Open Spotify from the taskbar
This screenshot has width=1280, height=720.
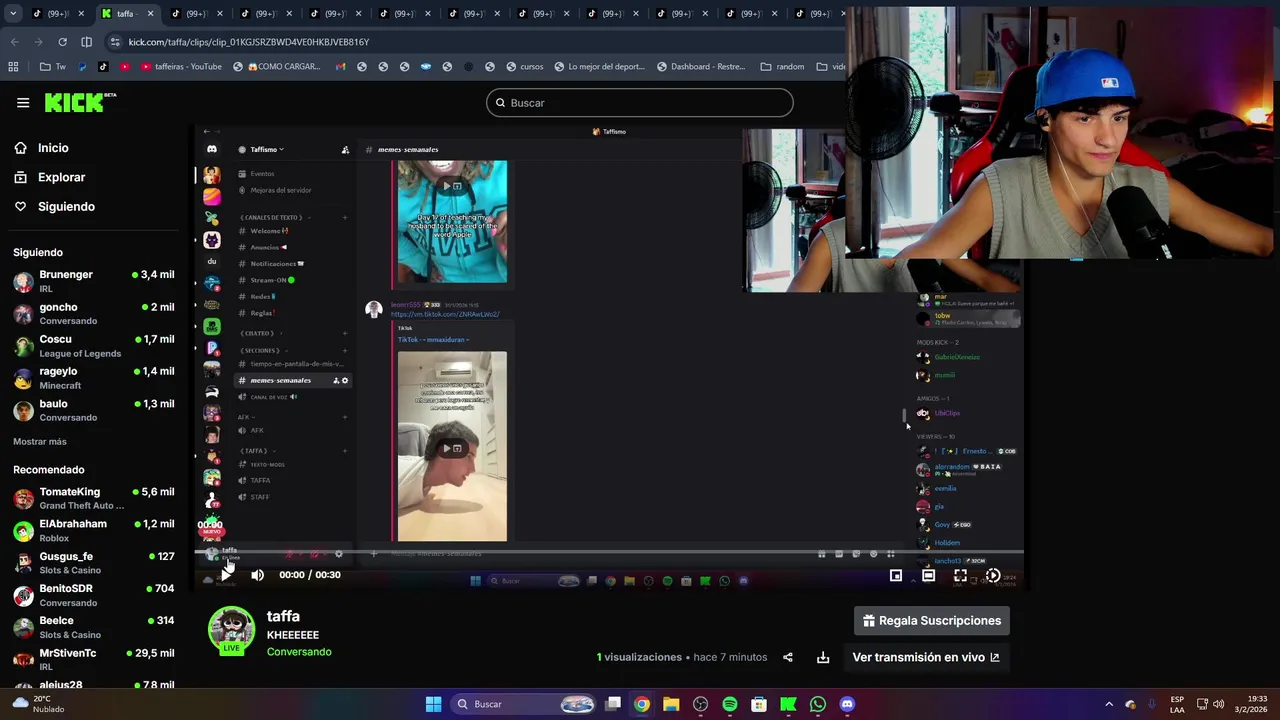coord(730,704)
